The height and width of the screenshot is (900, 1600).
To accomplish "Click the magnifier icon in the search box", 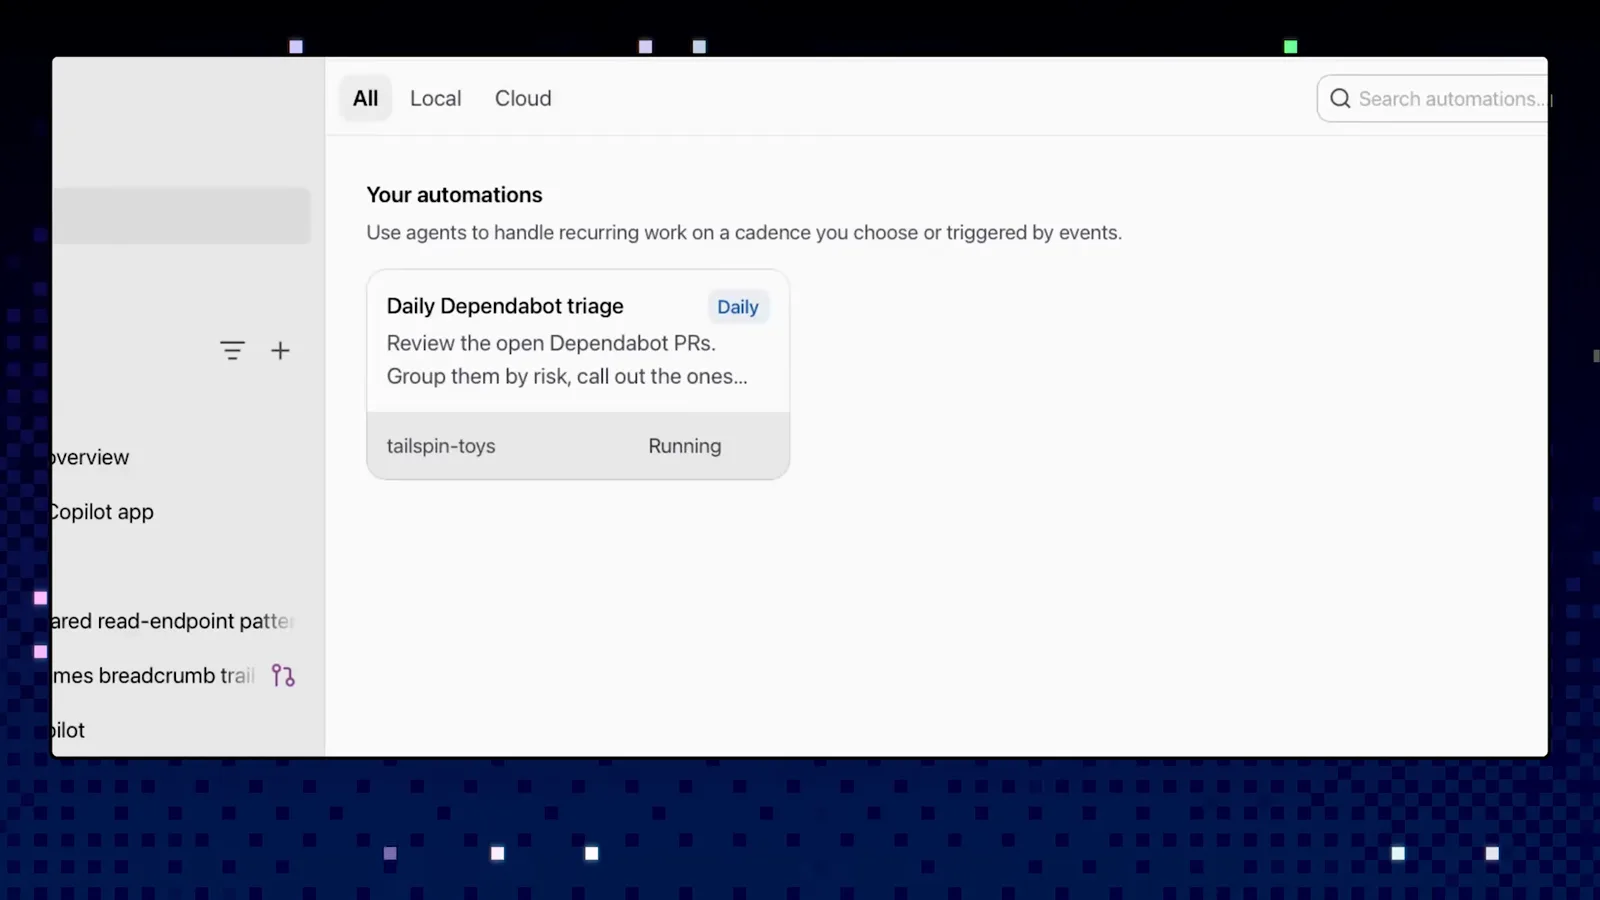I will [x=1340, y=98].
